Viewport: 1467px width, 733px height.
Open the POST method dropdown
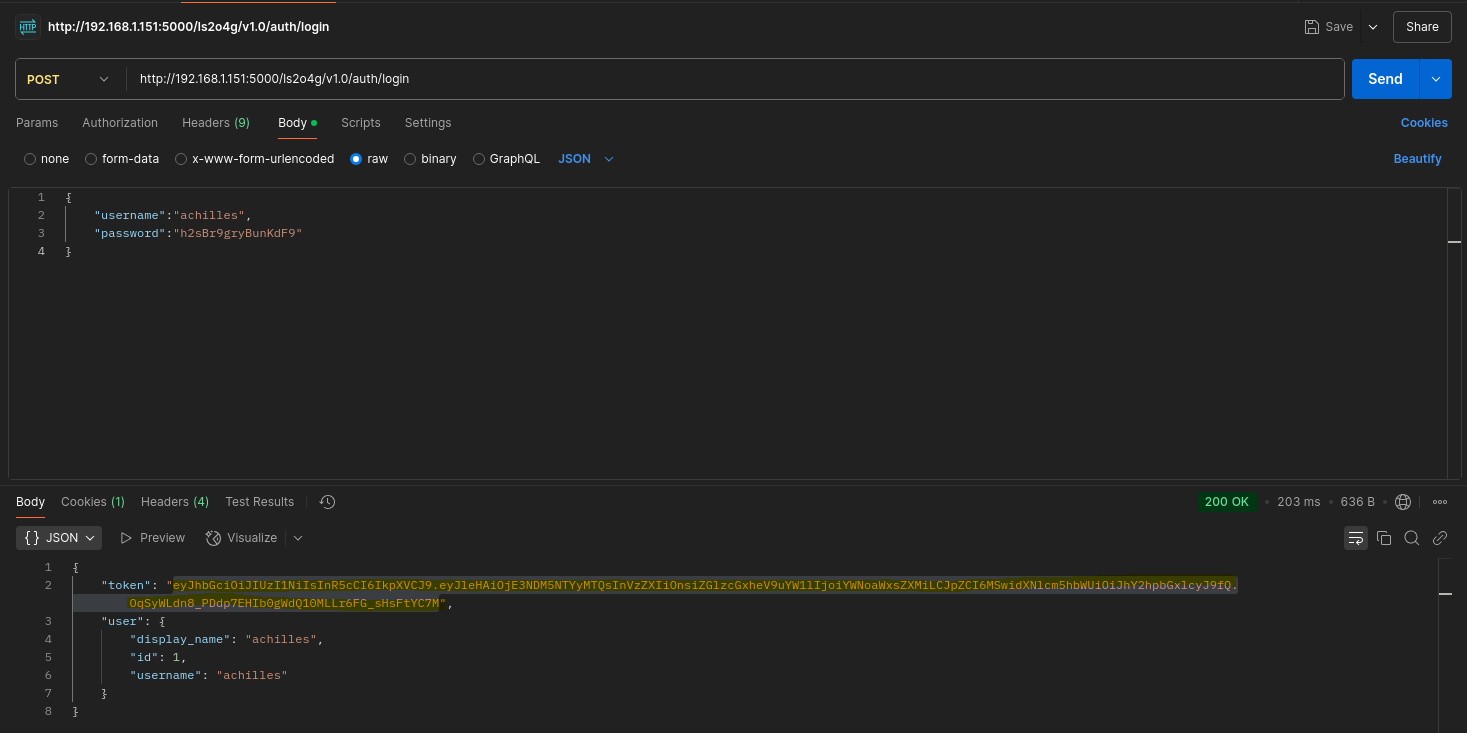pos(67,79)
